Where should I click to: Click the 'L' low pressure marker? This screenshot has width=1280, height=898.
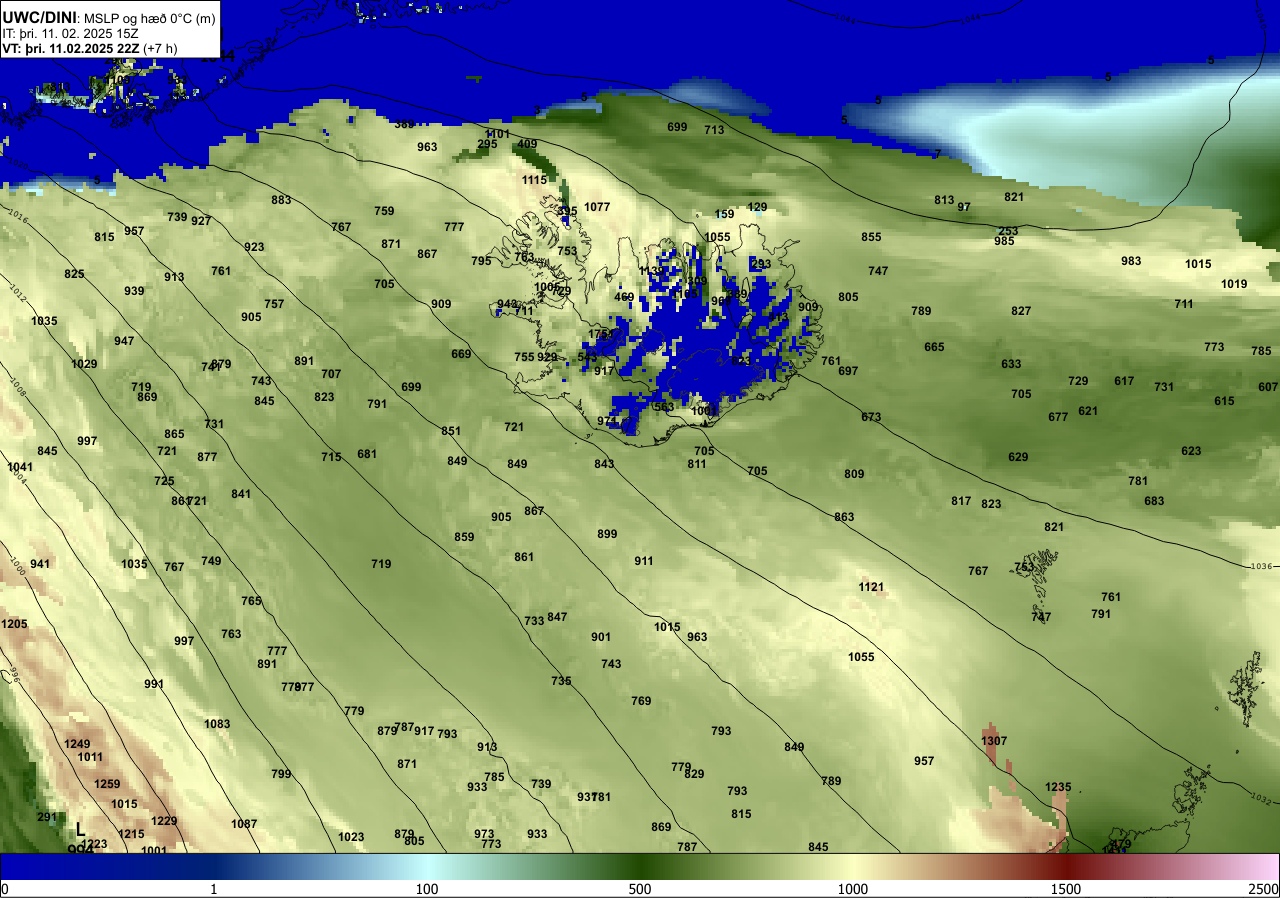pos(81,830)
